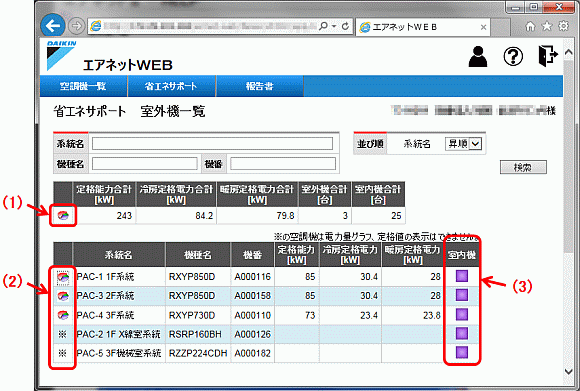Click the A000116 serial number cell
Image resolution: width=580 pixels, height=391 pixels.
pos(253,277)
